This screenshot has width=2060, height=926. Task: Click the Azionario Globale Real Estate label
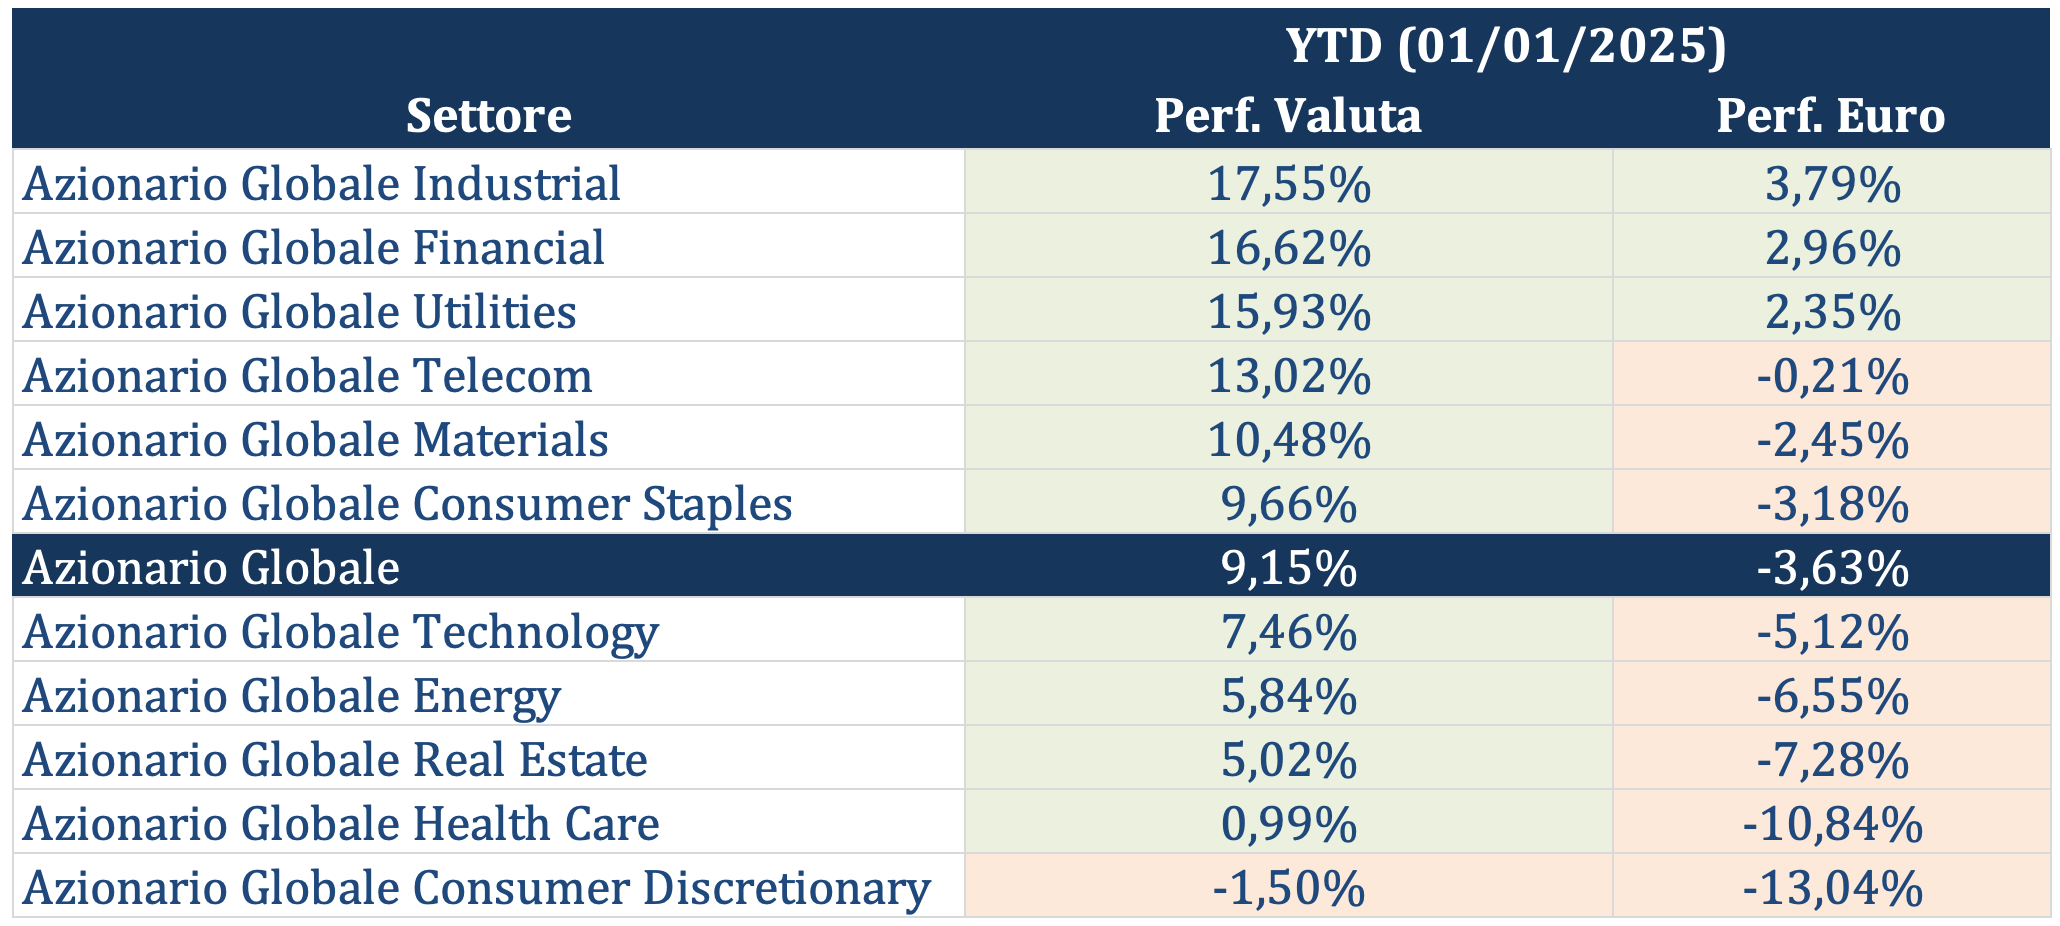coord(336,760)
